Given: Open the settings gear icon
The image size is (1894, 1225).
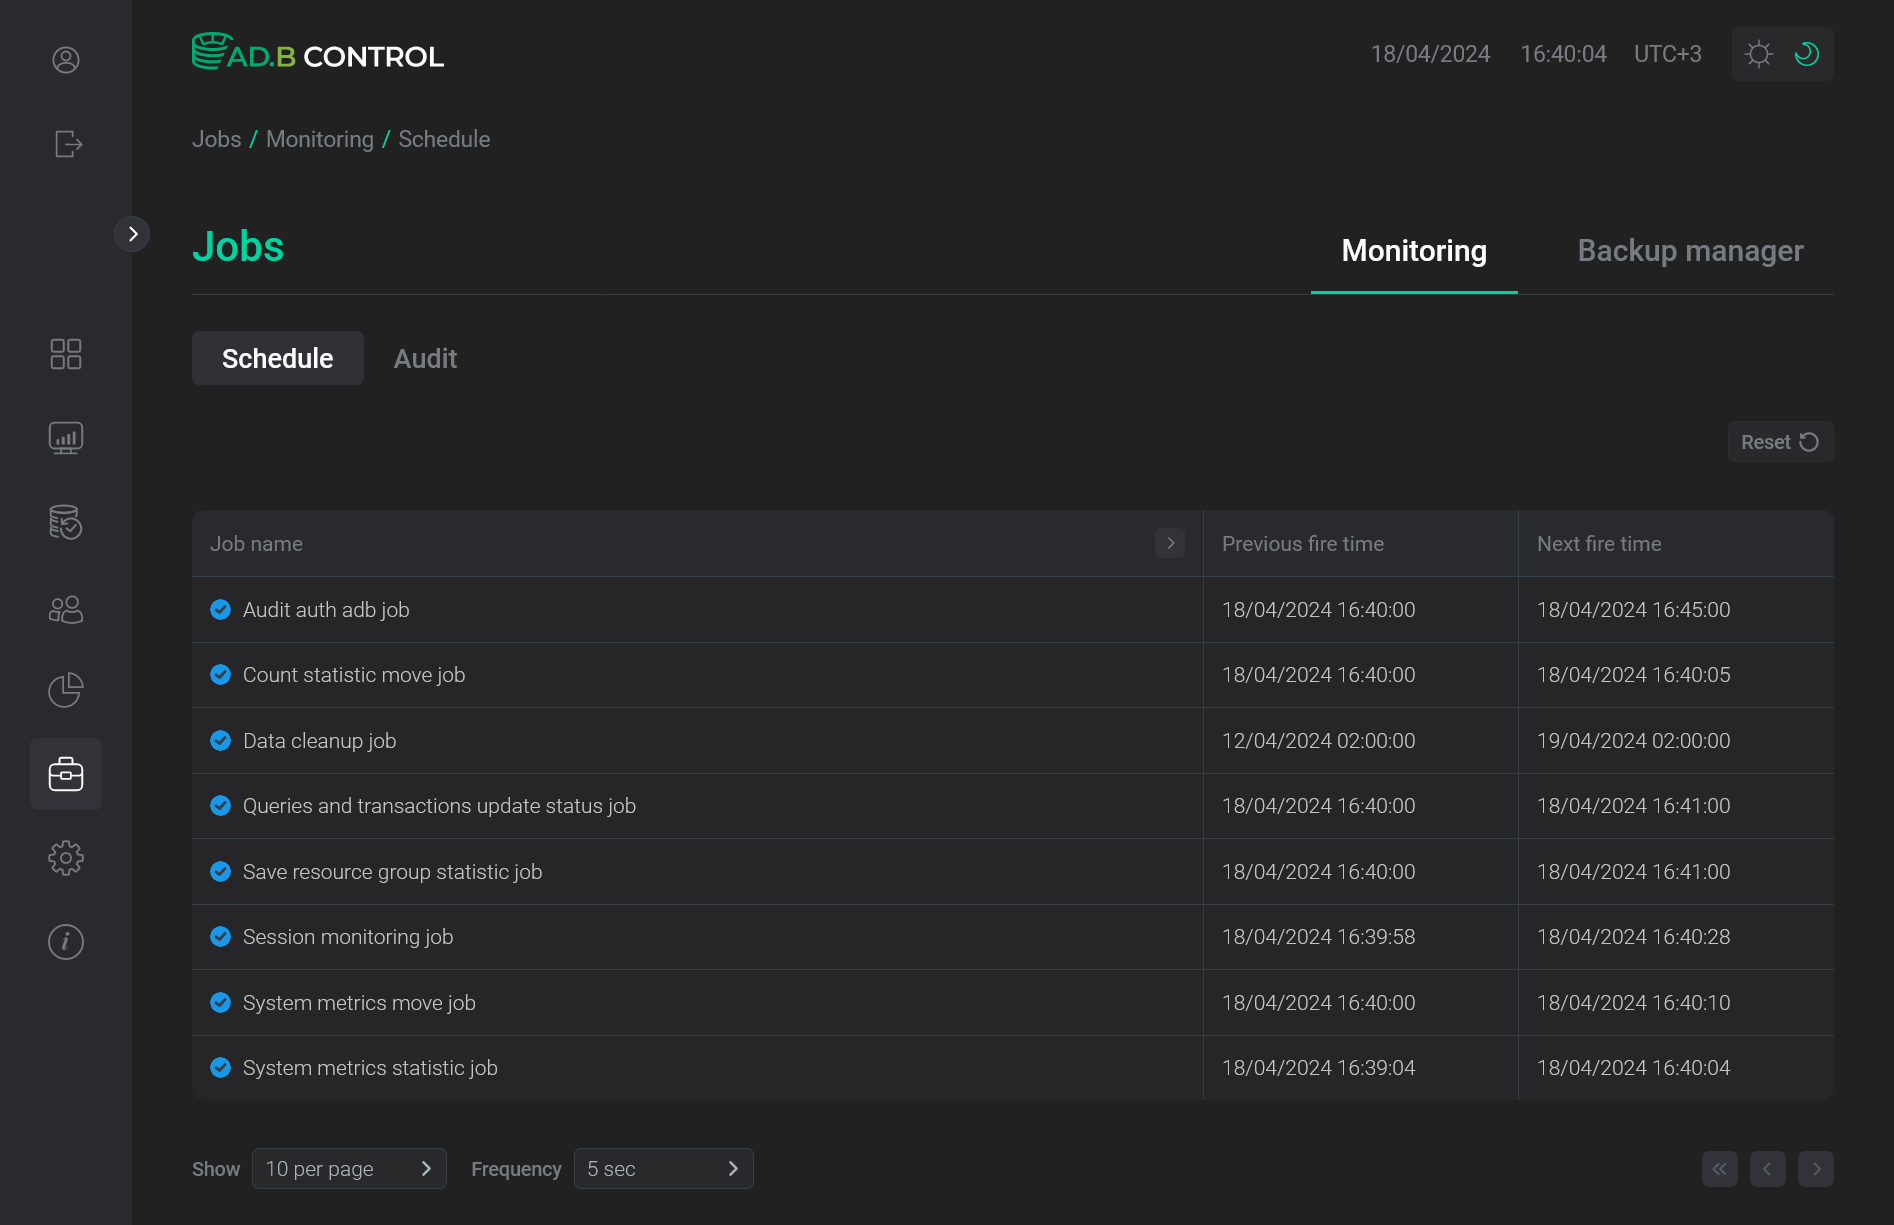Looking at the screenshot, I should [66, 857].
